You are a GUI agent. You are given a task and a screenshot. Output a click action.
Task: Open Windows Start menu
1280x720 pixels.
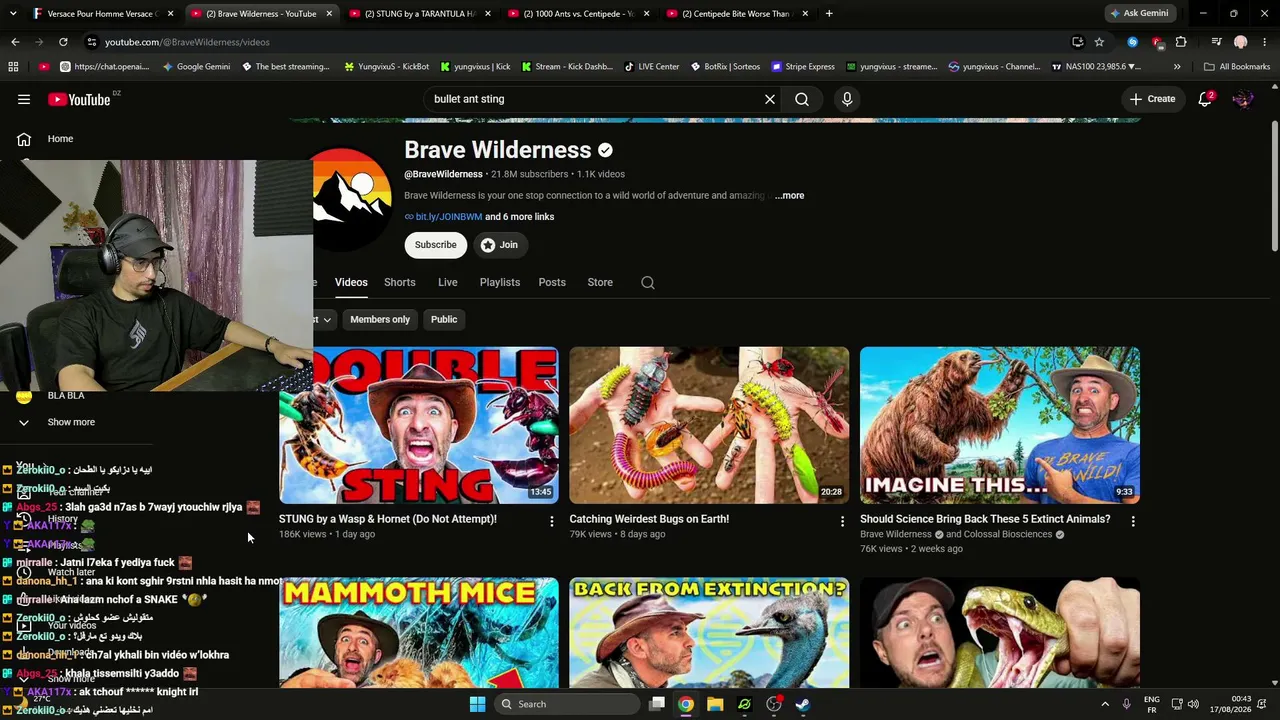pos(477,704)
